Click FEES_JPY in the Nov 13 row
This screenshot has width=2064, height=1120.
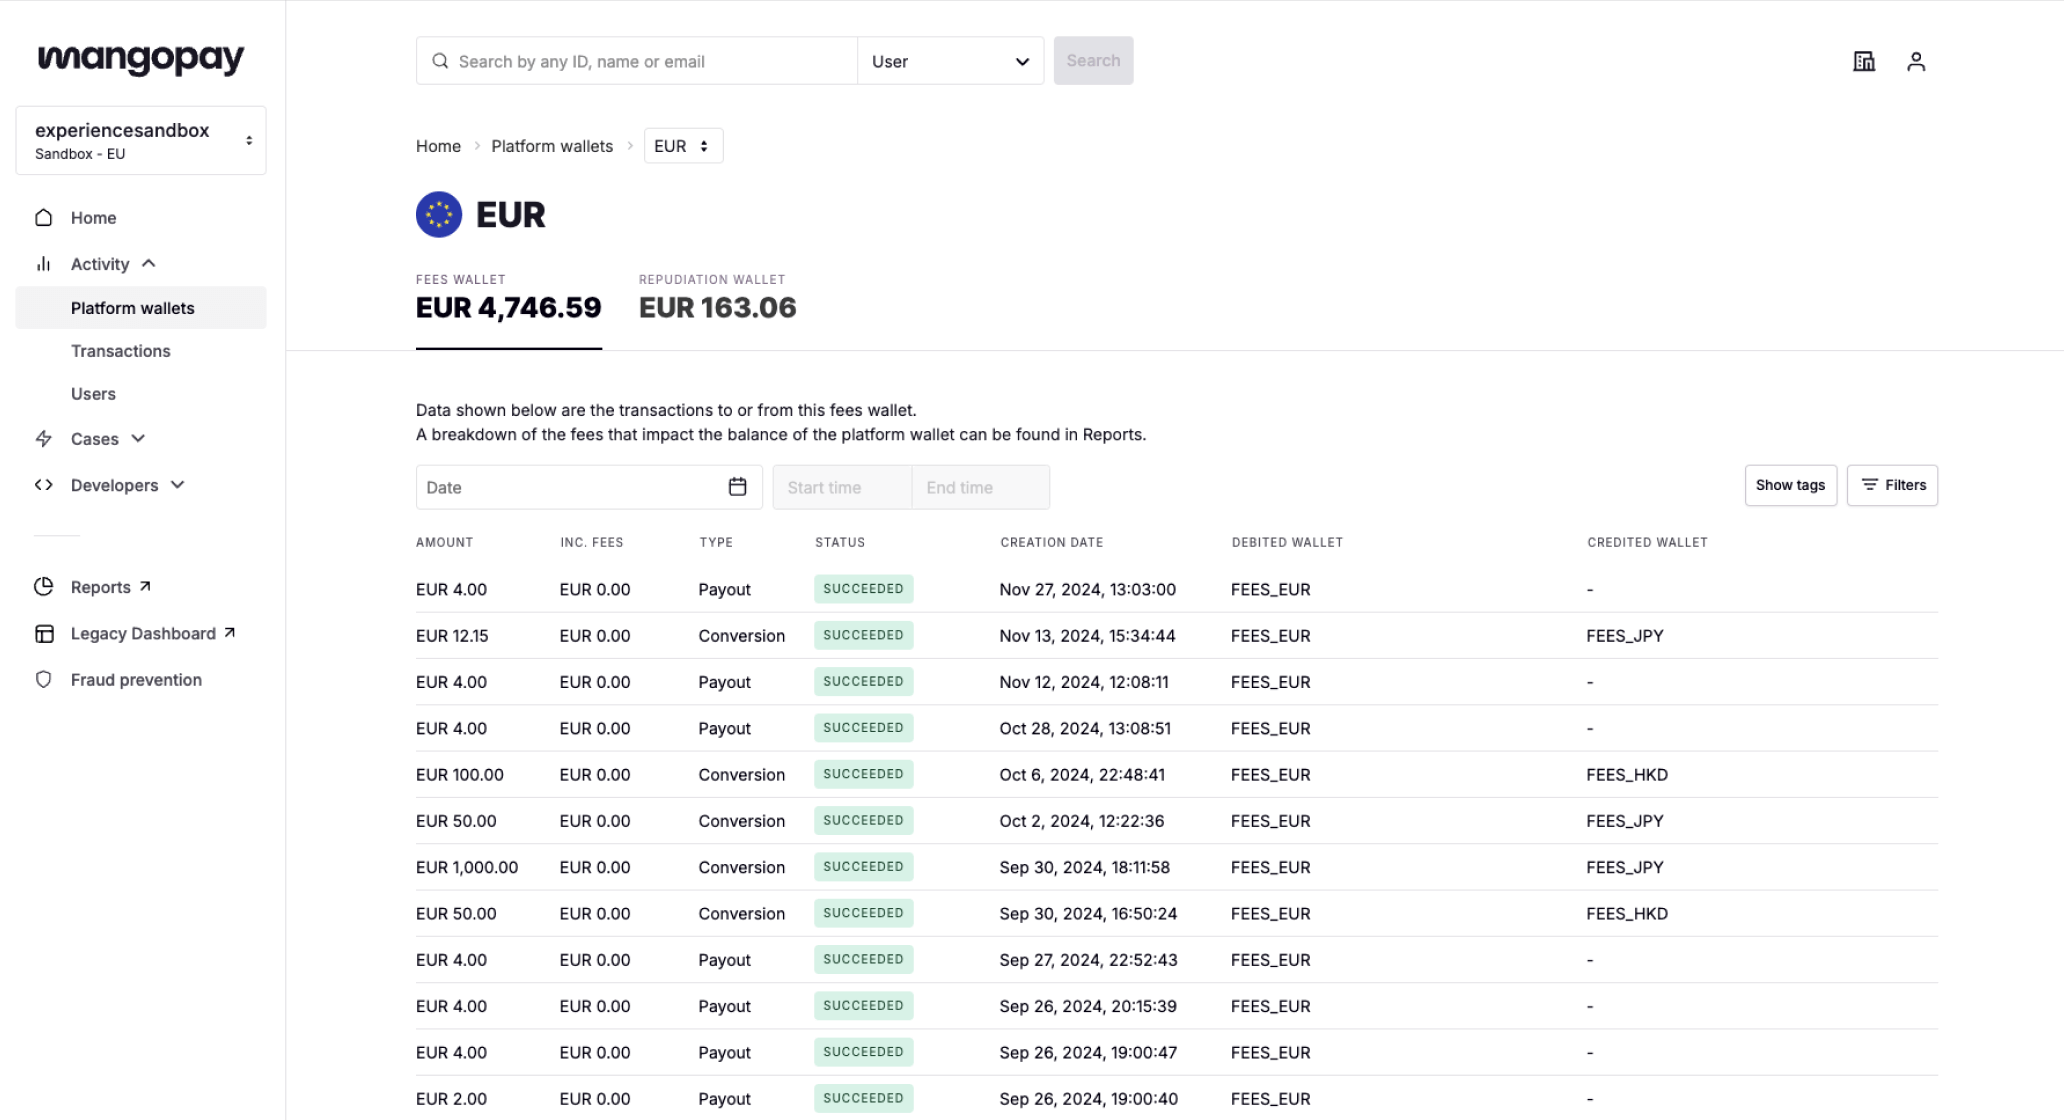click(x=1625, y=636)
